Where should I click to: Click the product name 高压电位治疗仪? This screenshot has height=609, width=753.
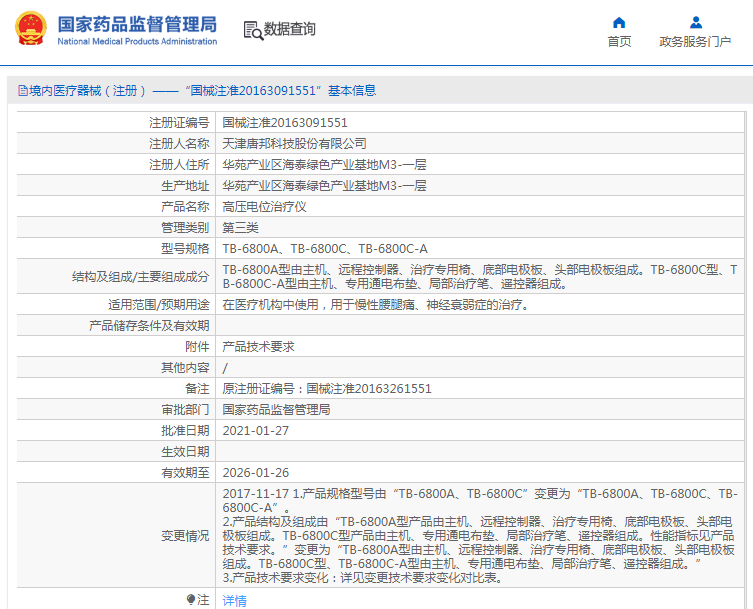click(x=264, y=207)
